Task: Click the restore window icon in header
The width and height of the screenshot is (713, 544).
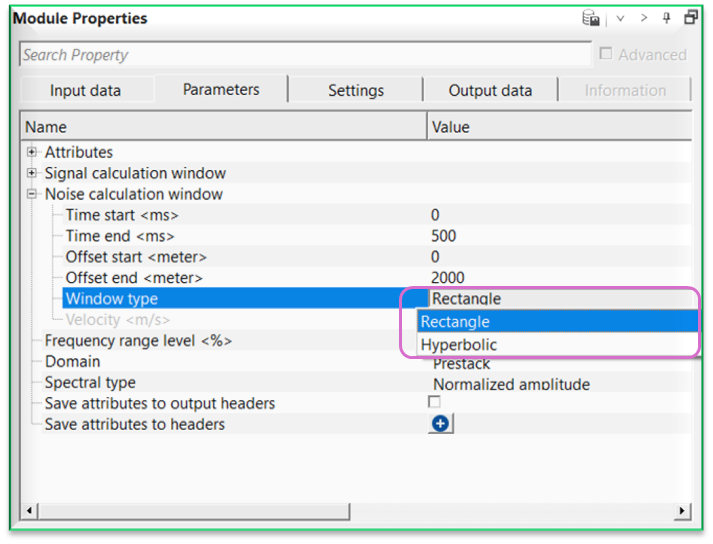Action: click(x=690, y=18)
